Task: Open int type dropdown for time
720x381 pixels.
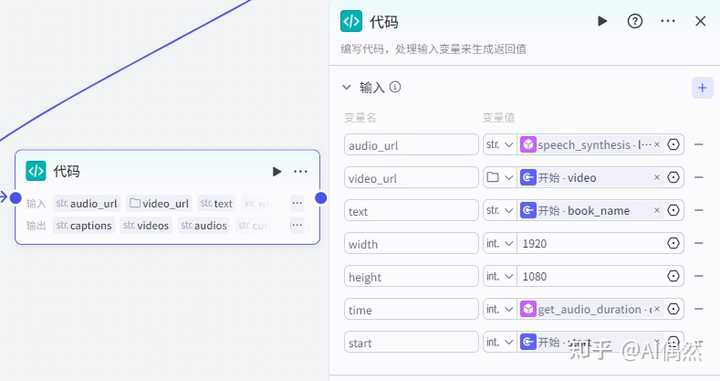Action: tap(500, 309)
